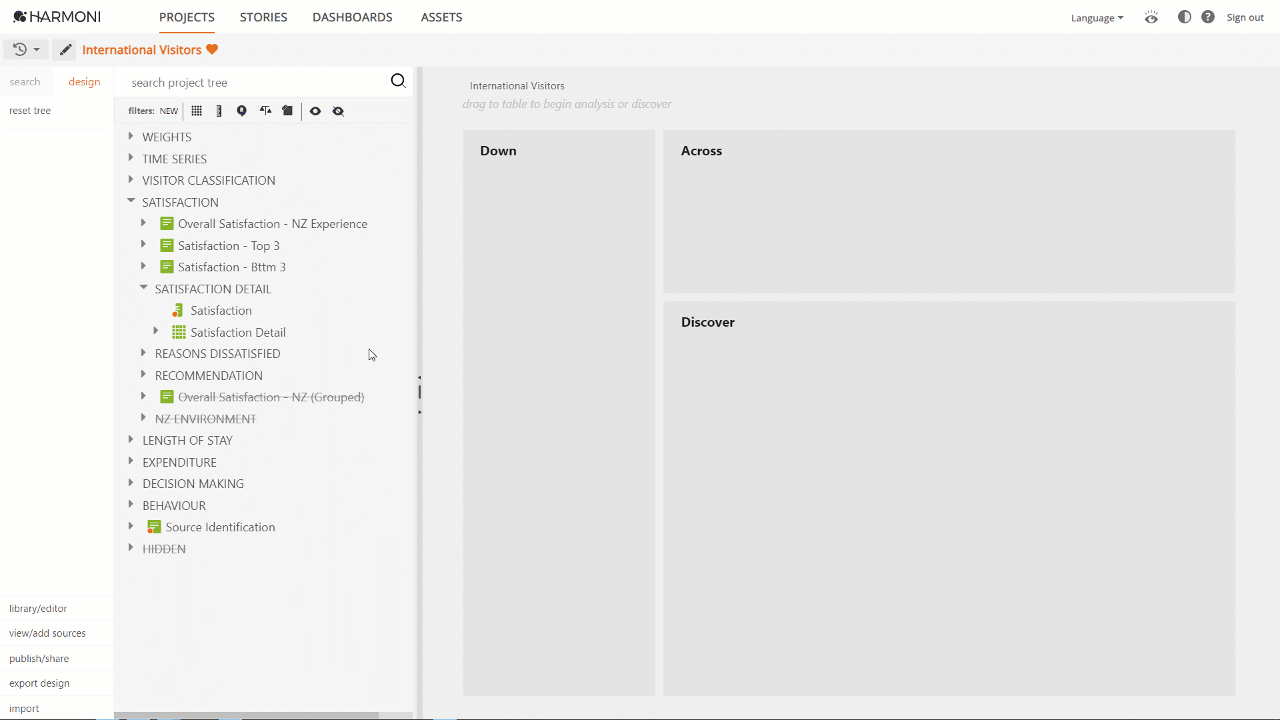The image size is (1280, 720).
Task: Switch to the design sidebar tab
Action: [x=84, y=82]
